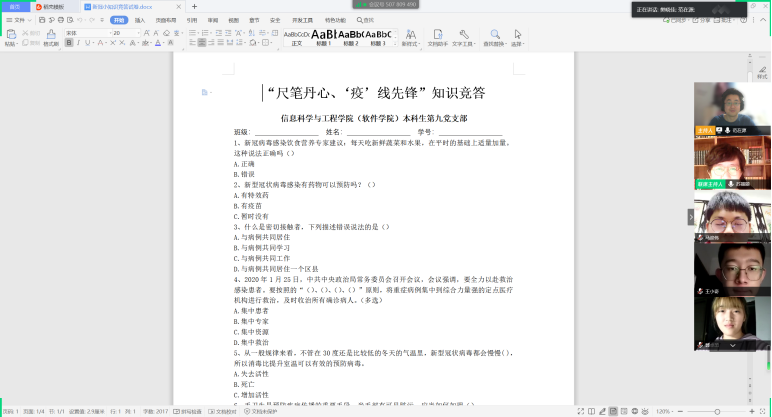This screenshot has height=417, width=772.
Task: Click the Paste icon in the ribbon
Action: pos(10,35)
